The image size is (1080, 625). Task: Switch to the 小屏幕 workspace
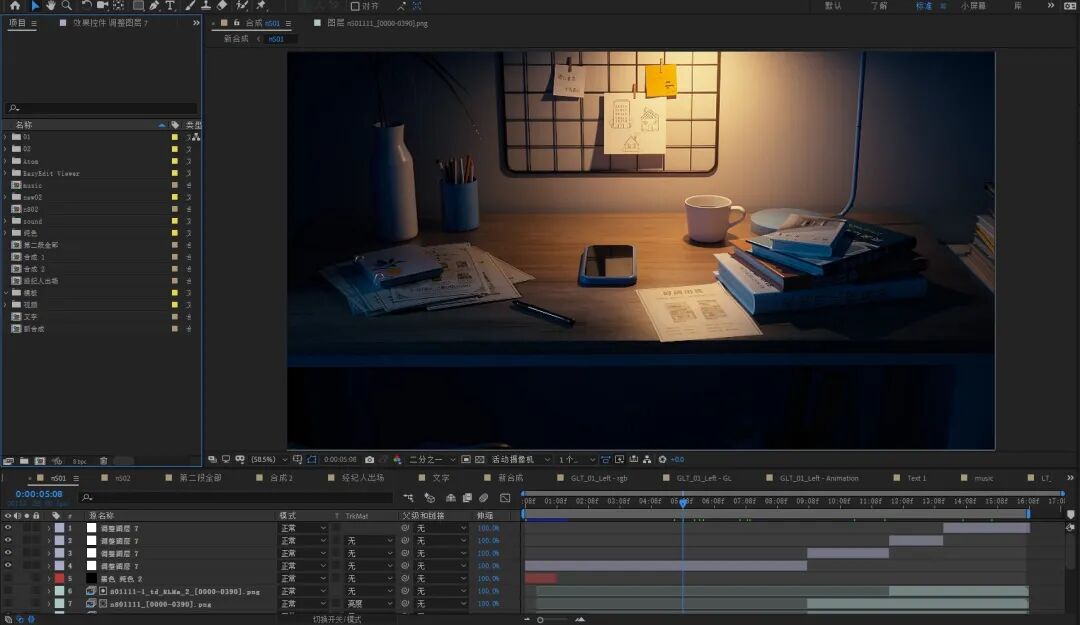973,6
